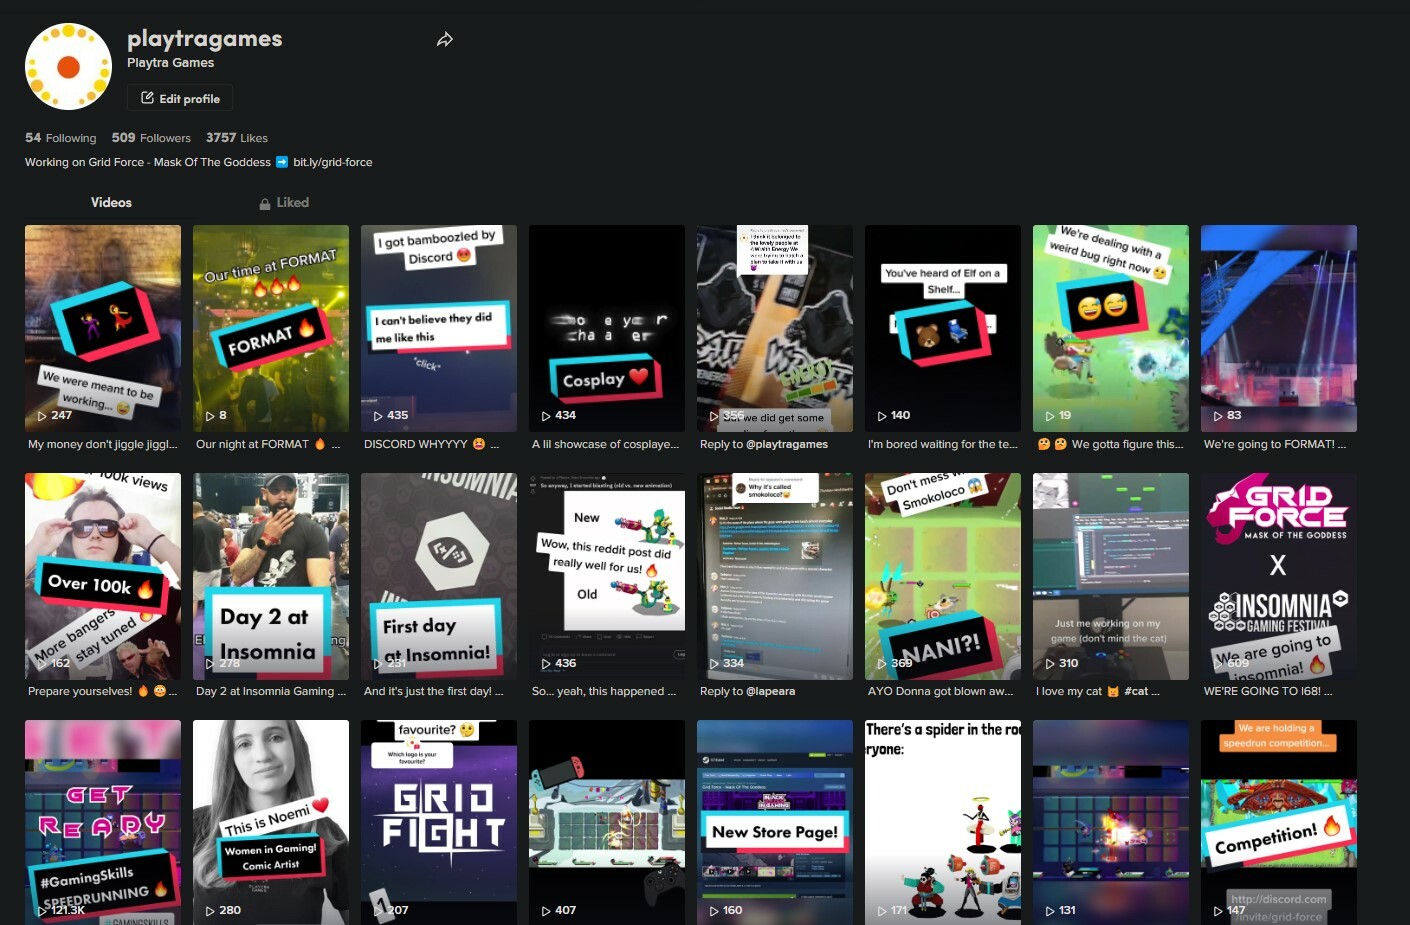Screen dimensions: 1410x925
Task: Open the 'NANI?!' Smokoloco video thumbnail
Action: tap(943, 576)
